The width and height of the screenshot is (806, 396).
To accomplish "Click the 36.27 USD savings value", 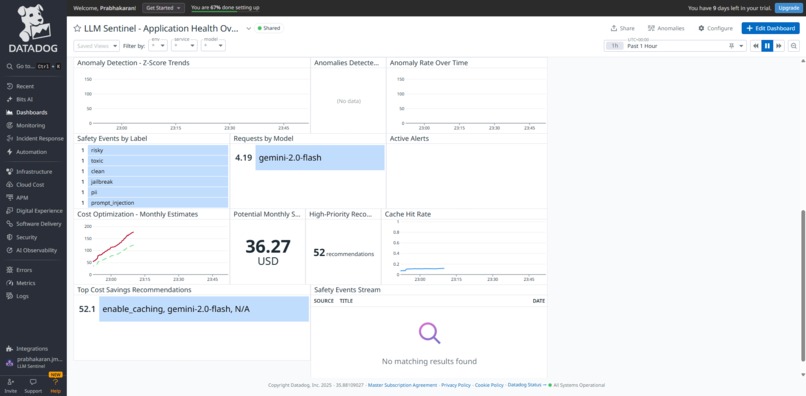I will (268, 252).
